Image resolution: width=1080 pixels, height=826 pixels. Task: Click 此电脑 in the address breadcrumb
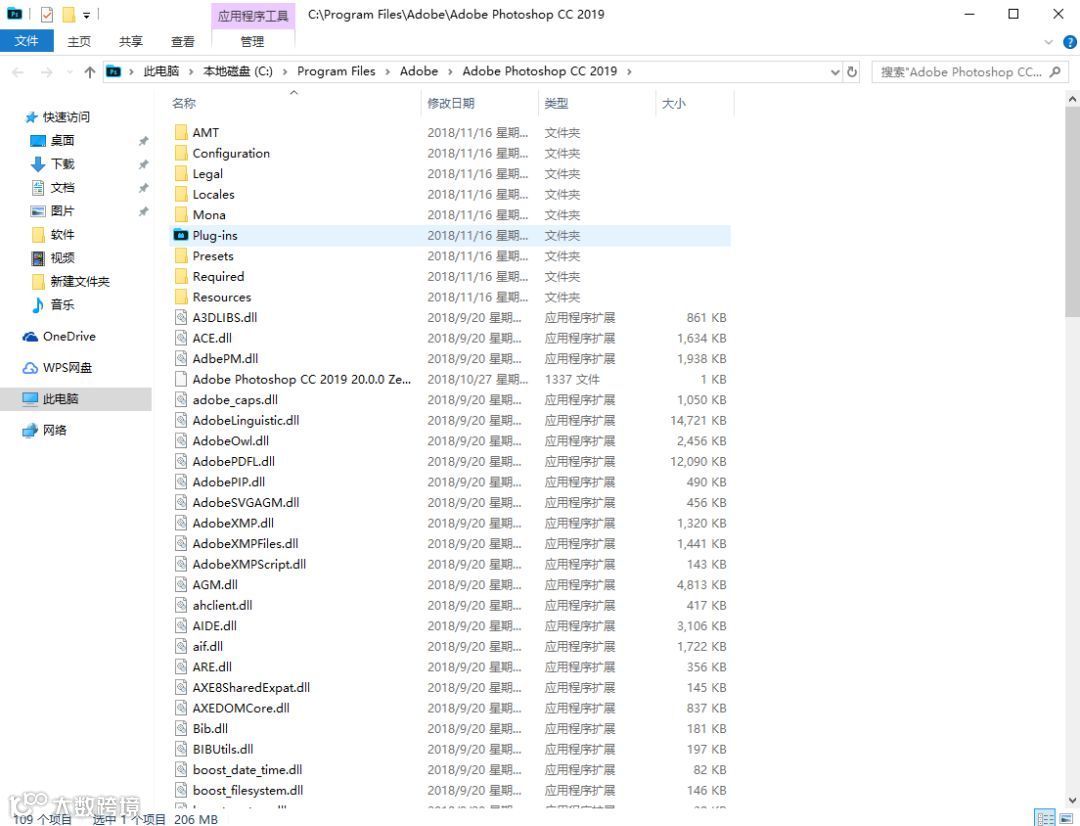coord(161,71)
